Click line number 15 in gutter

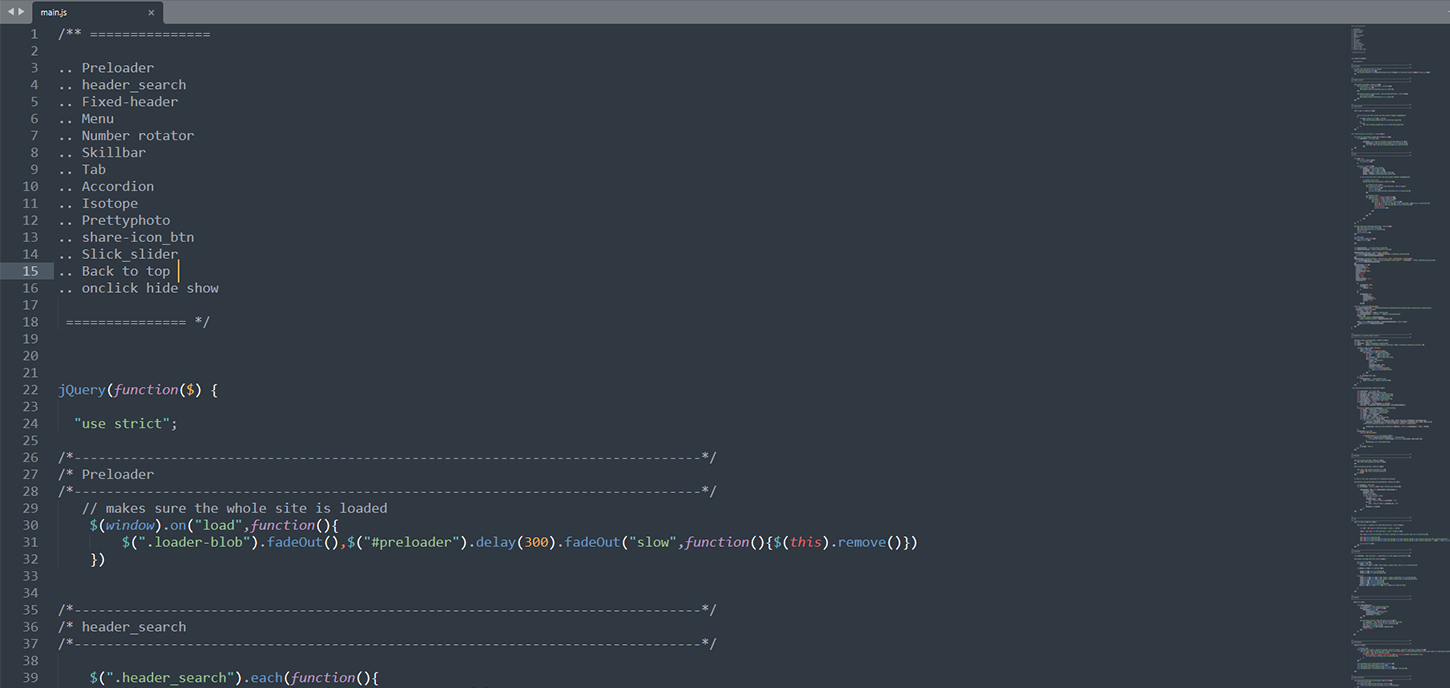click(x=31, y=271)
